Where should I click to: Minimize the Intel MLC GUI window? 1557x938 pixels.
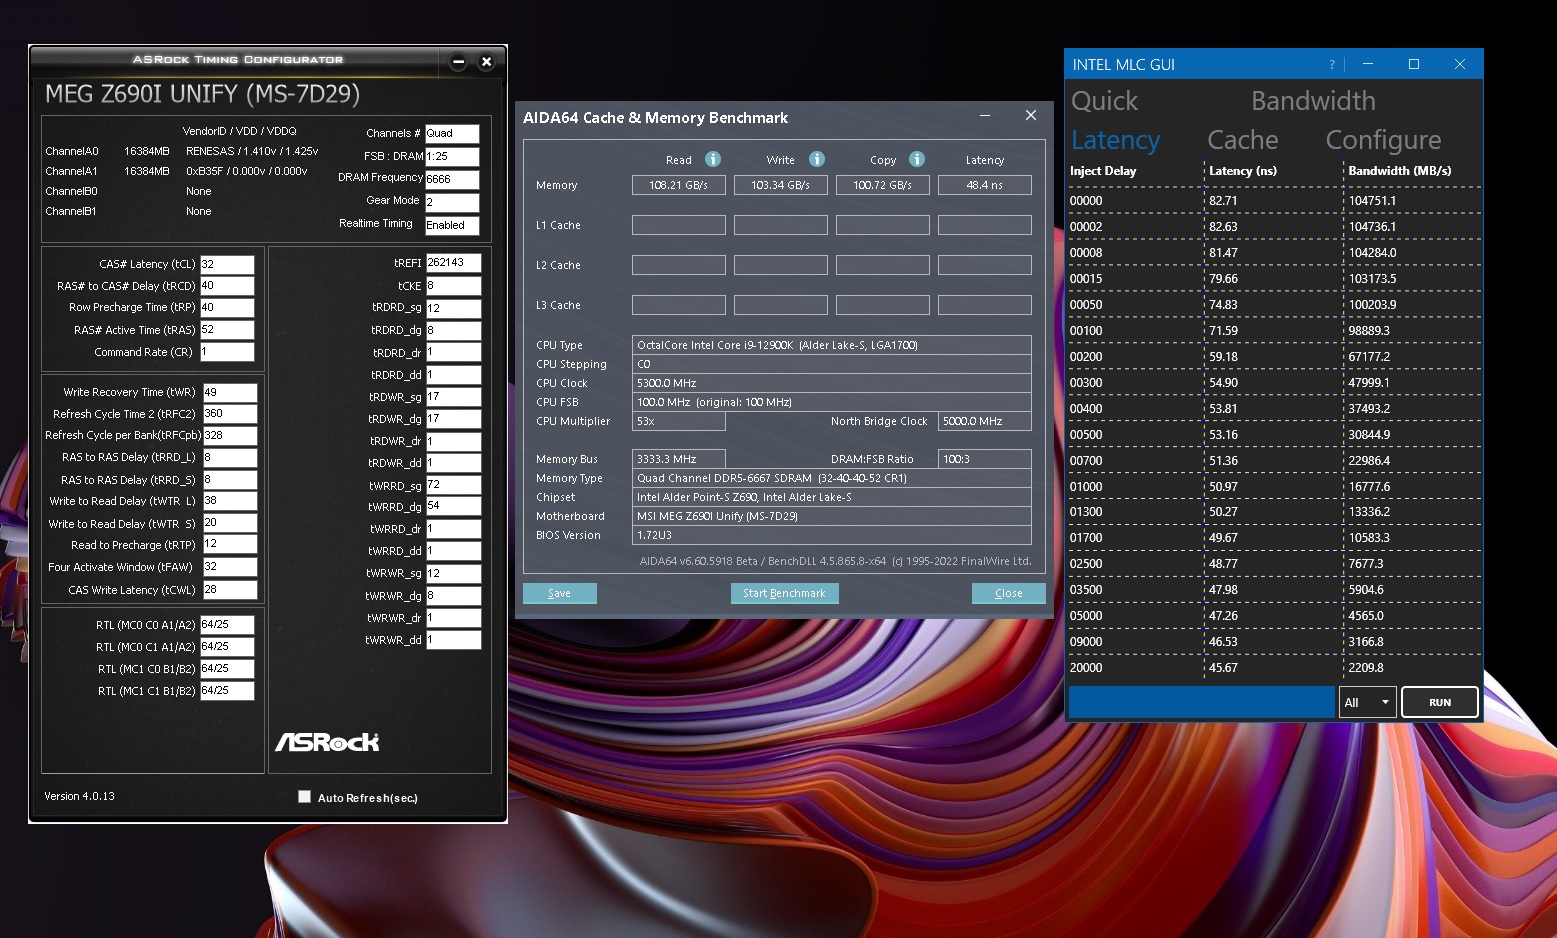click(x=1367, y=64)
